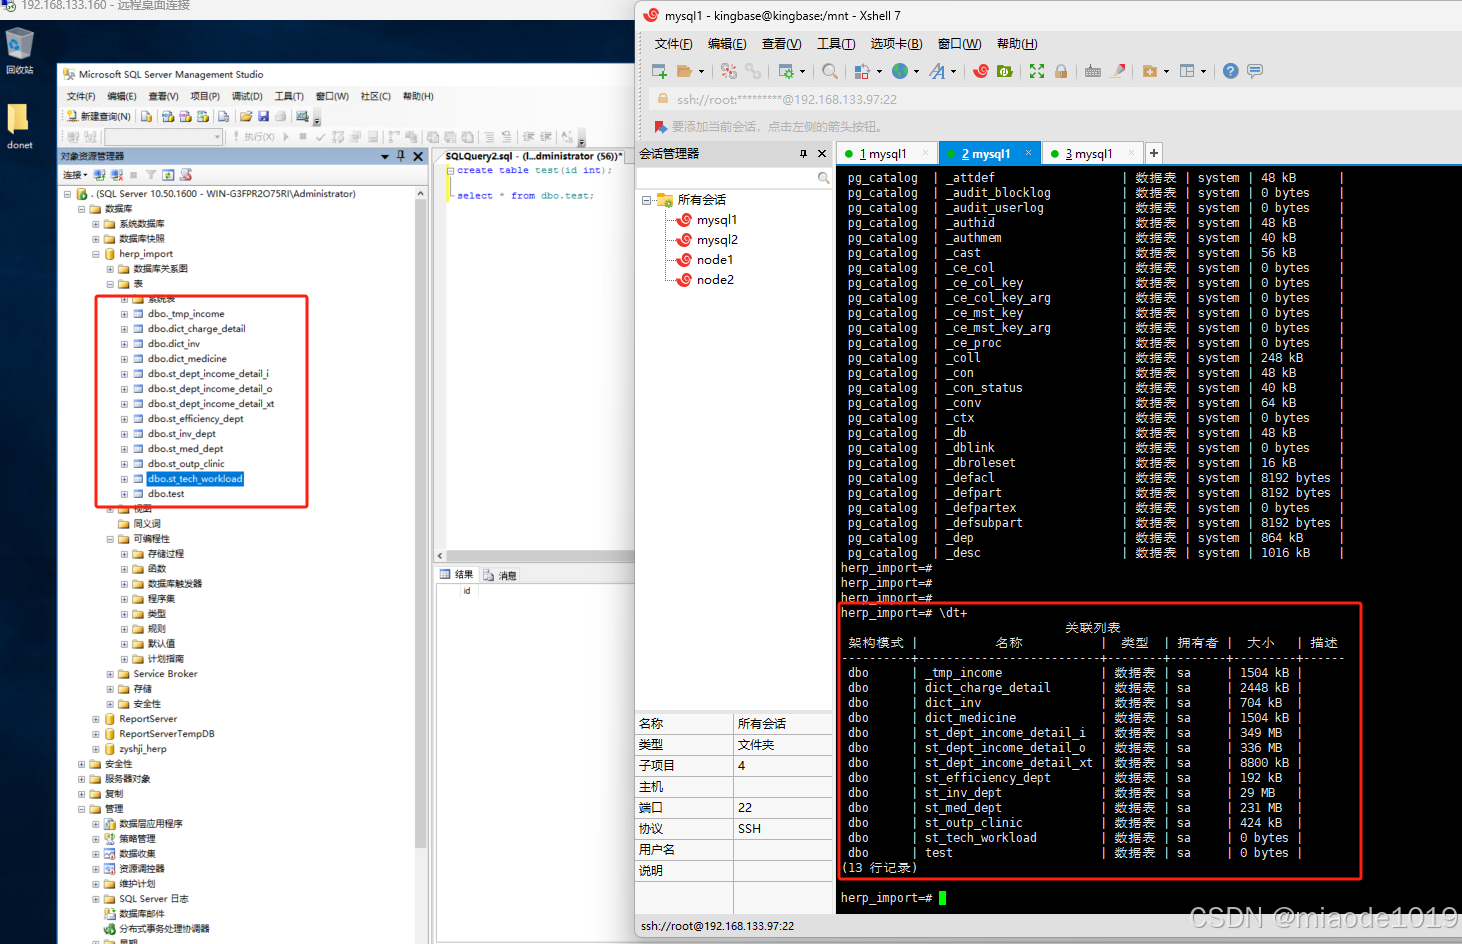Open the 'donet' folder on the desktop

pyautogui.click(x=19, y=127)
